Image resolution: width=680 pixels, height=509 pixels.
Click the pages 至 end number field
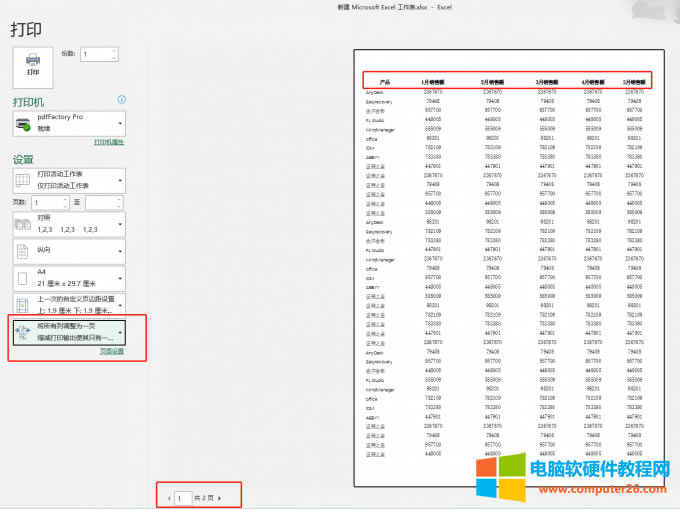point(100,202)
